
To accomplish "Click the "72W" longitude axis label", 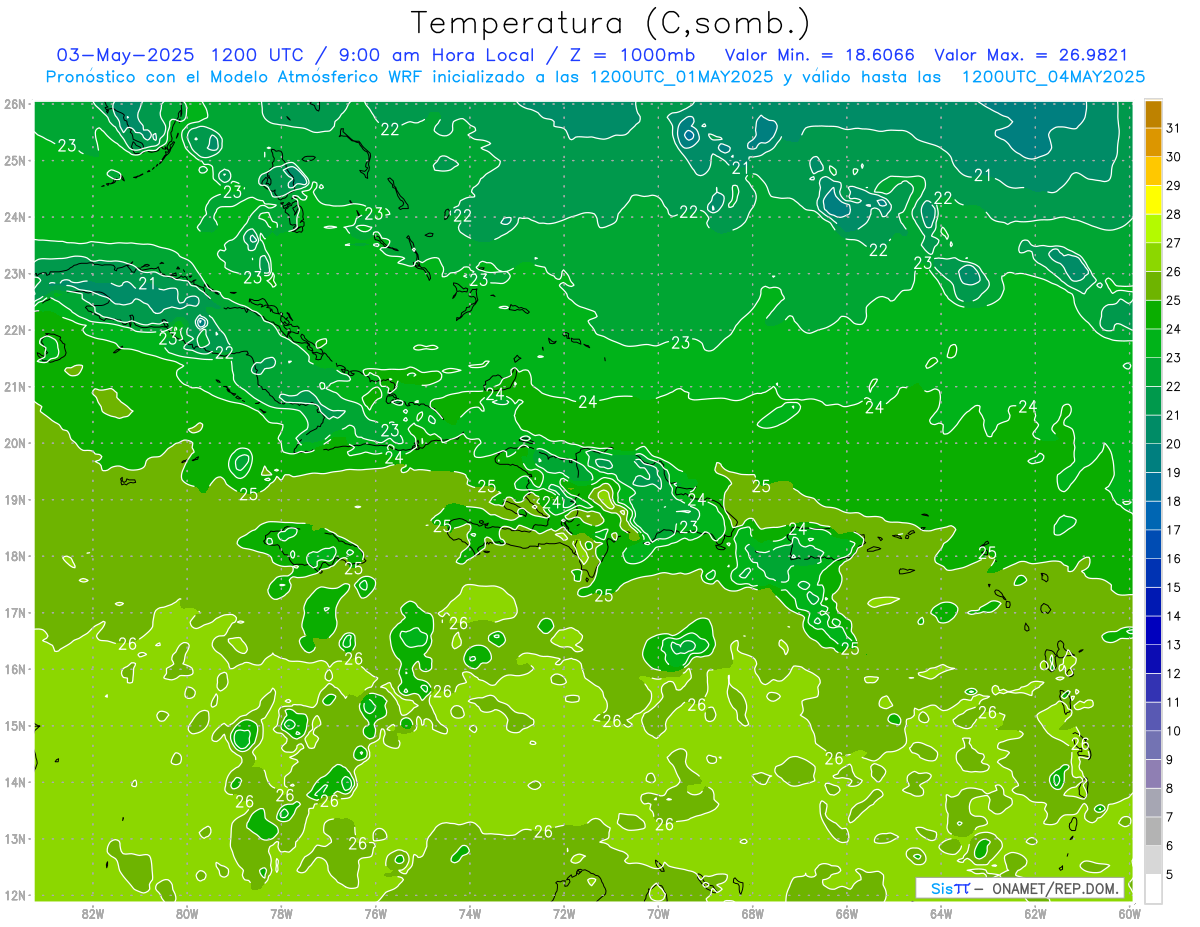I will 564,913.
